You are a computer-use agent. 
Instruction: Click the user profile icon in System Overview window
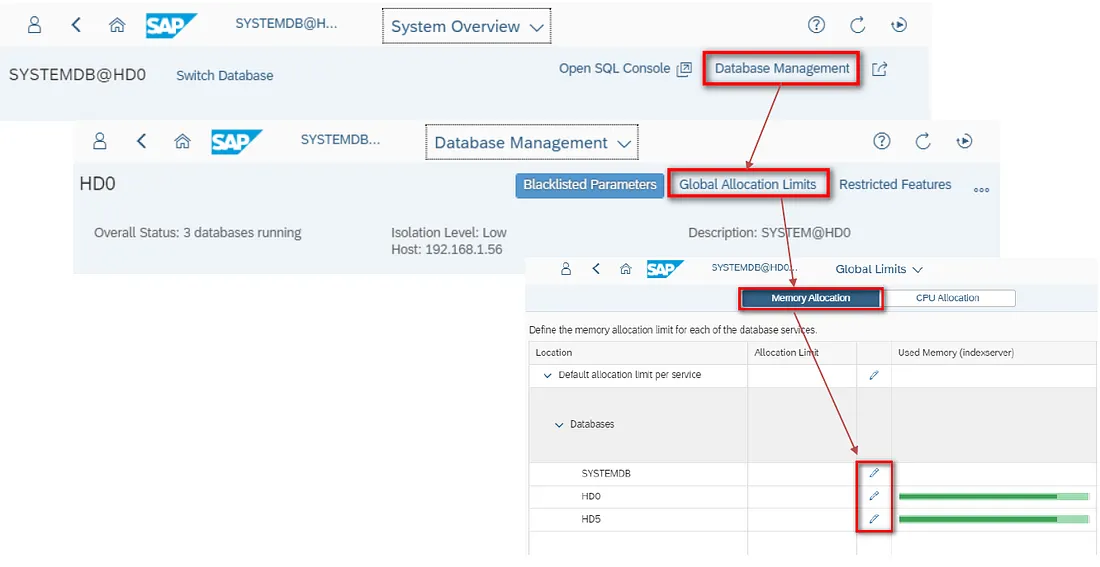(x=34, y=25)
